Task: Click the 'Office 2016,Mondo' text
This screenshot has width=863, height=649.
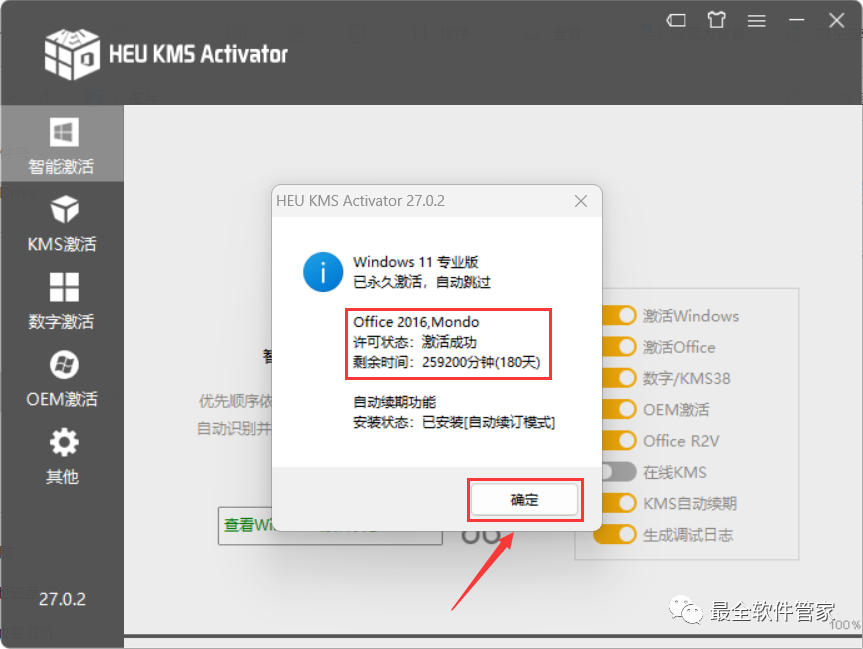Action: 416,322
